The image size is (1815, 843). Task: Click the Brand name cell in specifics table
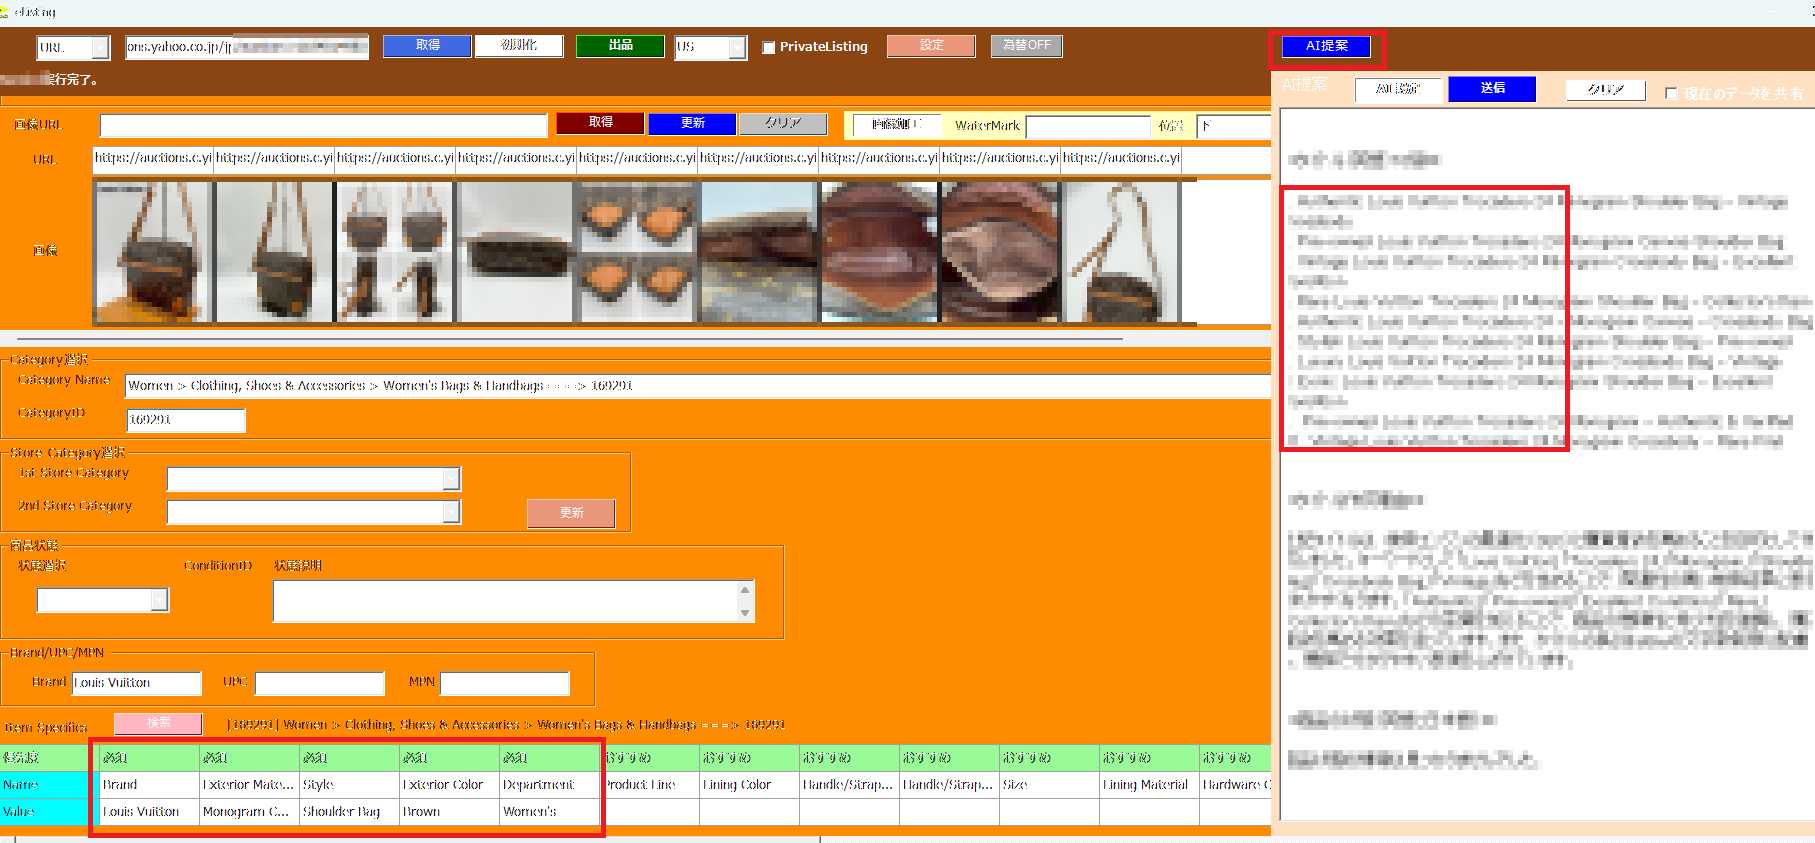coord(149,785)
